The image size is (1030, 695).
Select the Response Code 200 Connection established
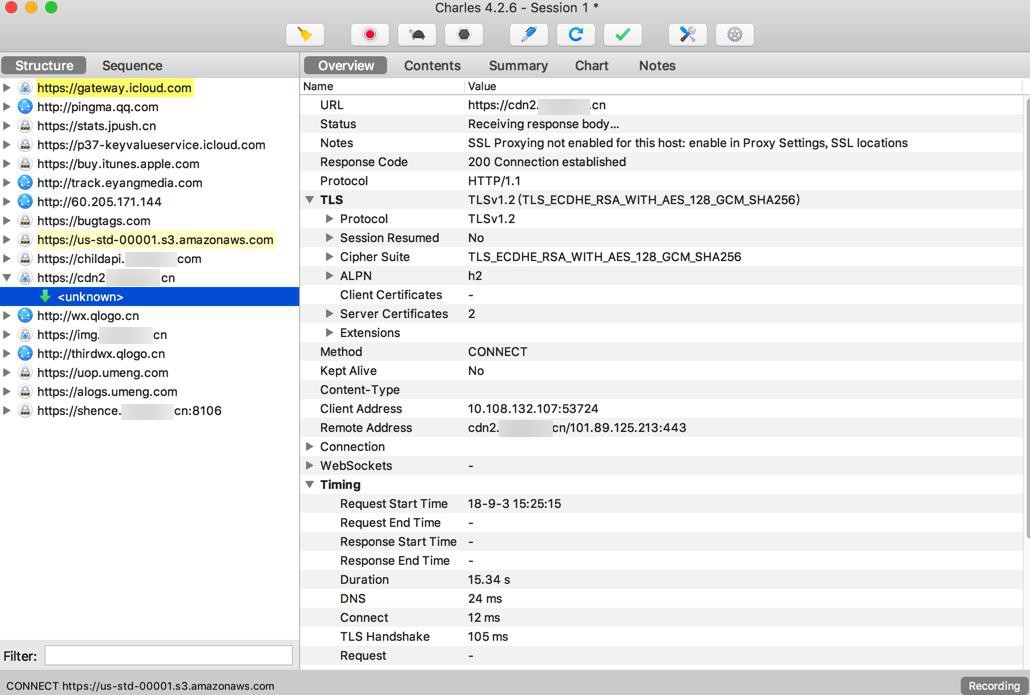pyautogui.click(x=547, y=162)
